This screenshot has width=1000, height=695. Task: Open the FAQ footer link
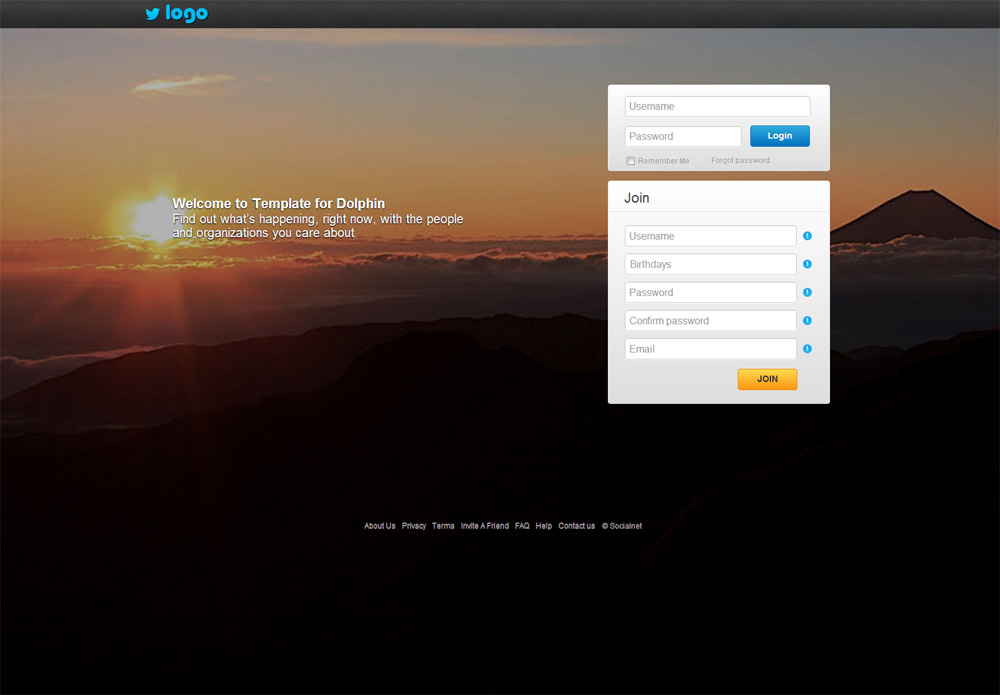point(522,526)
